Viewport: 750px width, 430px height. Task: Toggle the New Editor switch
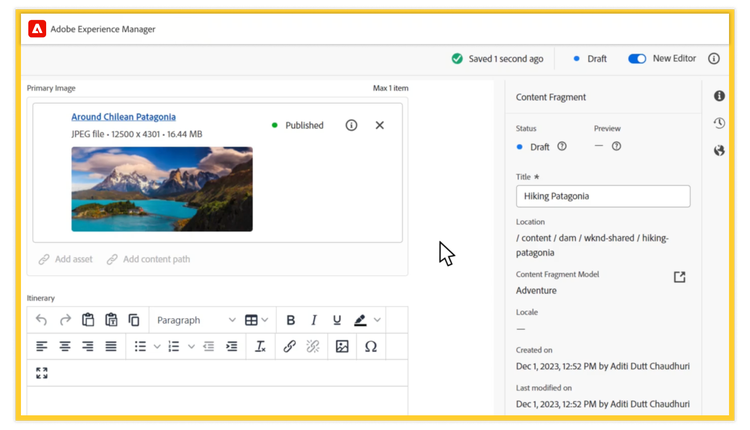pyautogui.click(x=636, y=59)
